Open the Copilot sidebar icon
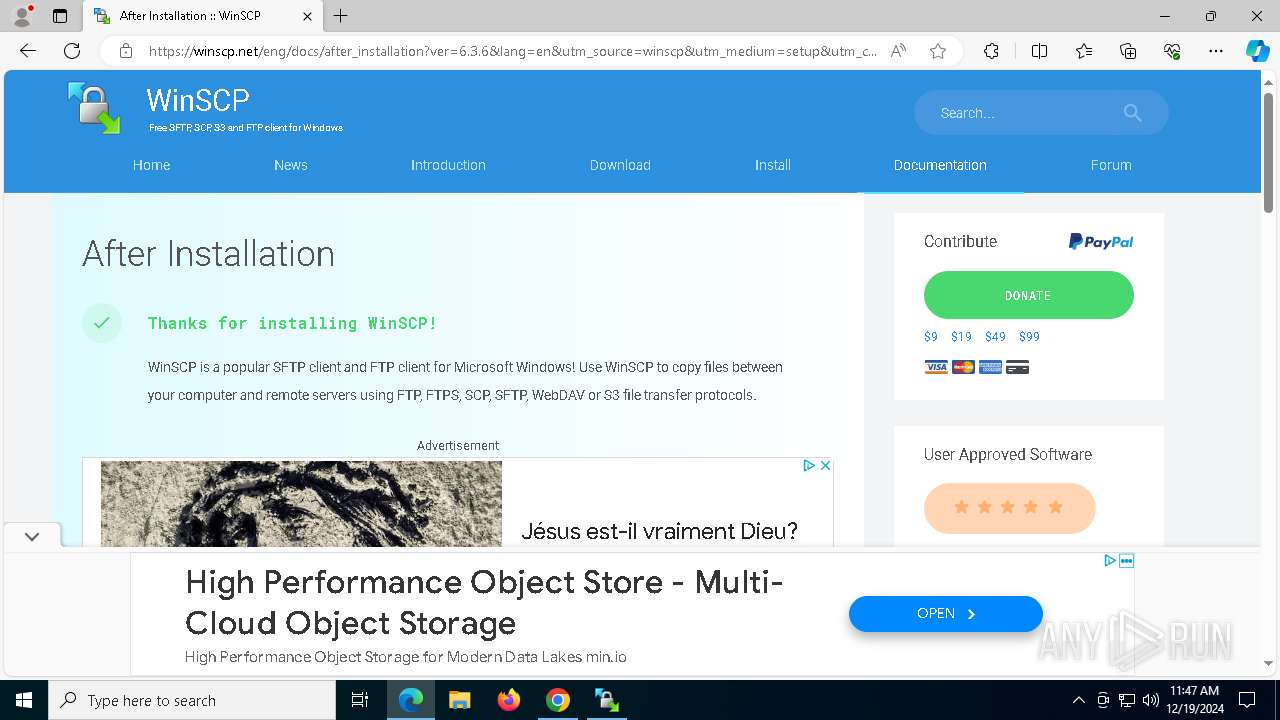The height and width of the screenshot is (720, 1280). (x=1257, y=51)
